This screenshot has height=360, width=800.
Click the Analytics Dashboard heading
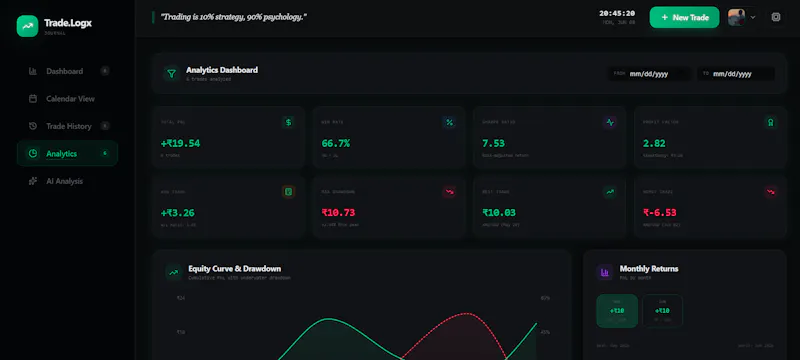[222, 70]
